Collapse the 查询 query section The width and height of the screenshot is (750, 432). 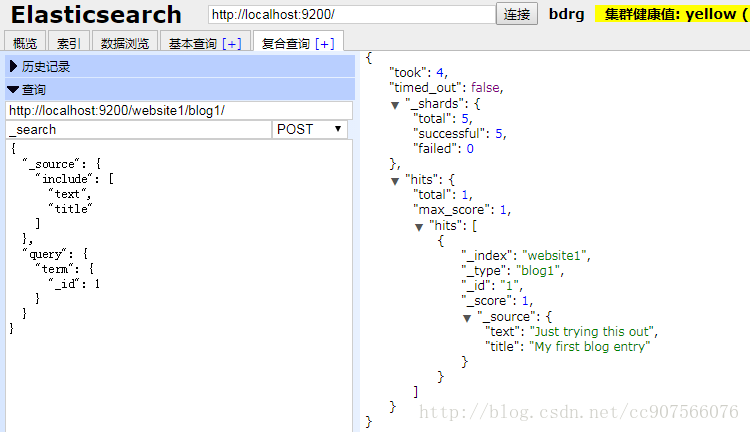tap(180, 89)
